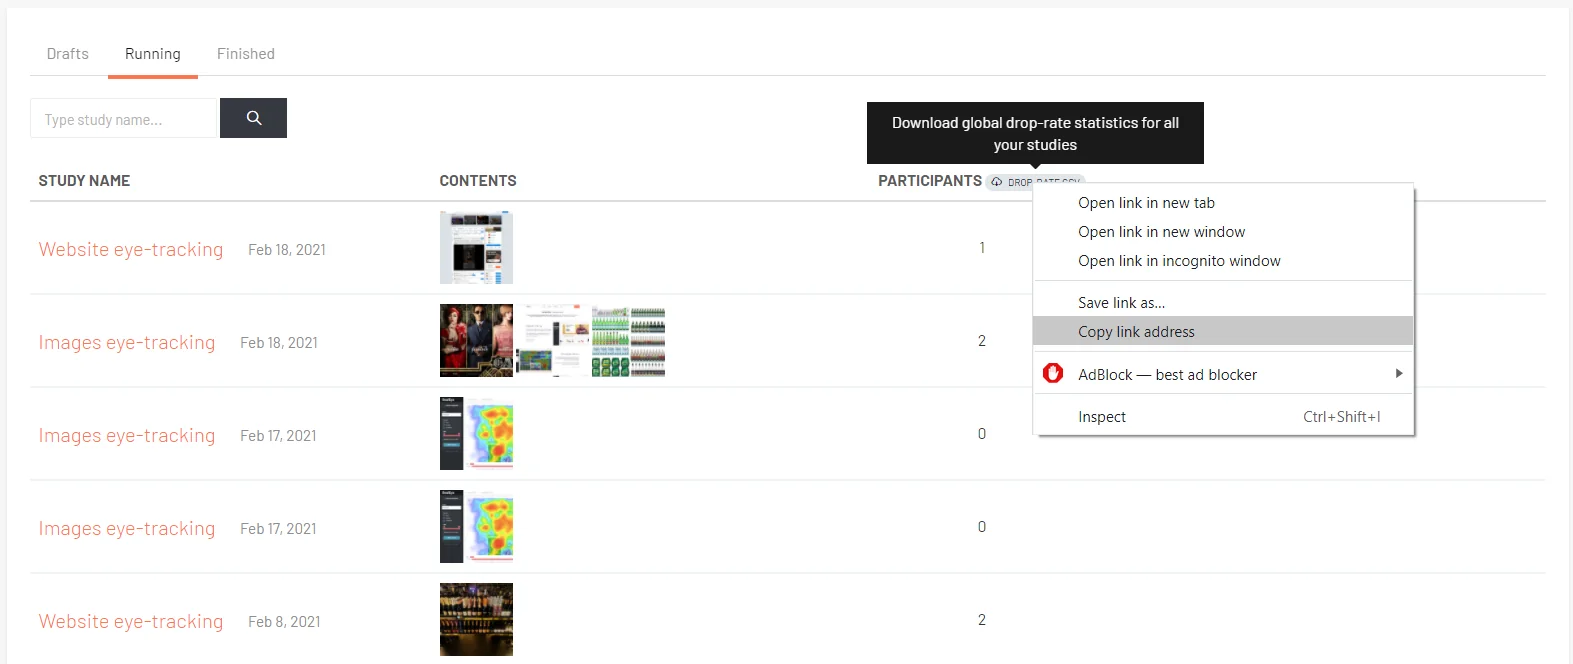Click the AdBlock red hand icon
Screen dimensions: 1573x664
click(1053, 373)
